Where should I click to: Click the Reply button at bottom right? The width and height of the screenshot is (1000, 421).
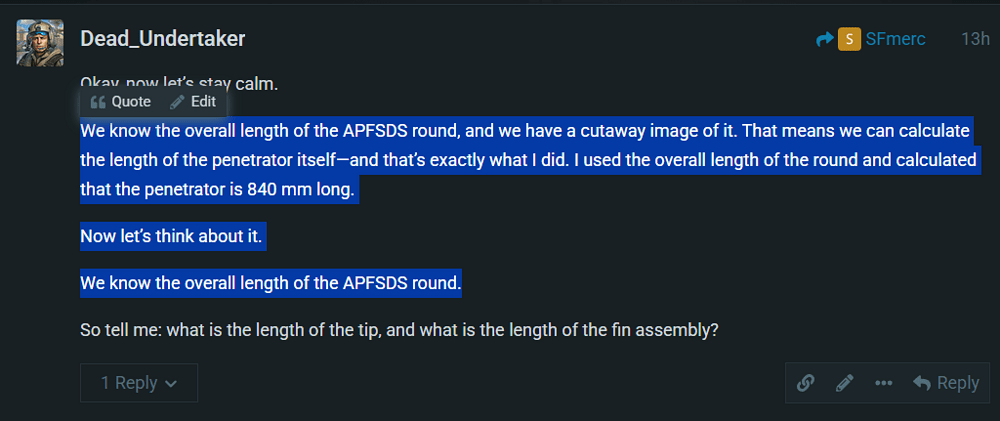coord(946,383)
